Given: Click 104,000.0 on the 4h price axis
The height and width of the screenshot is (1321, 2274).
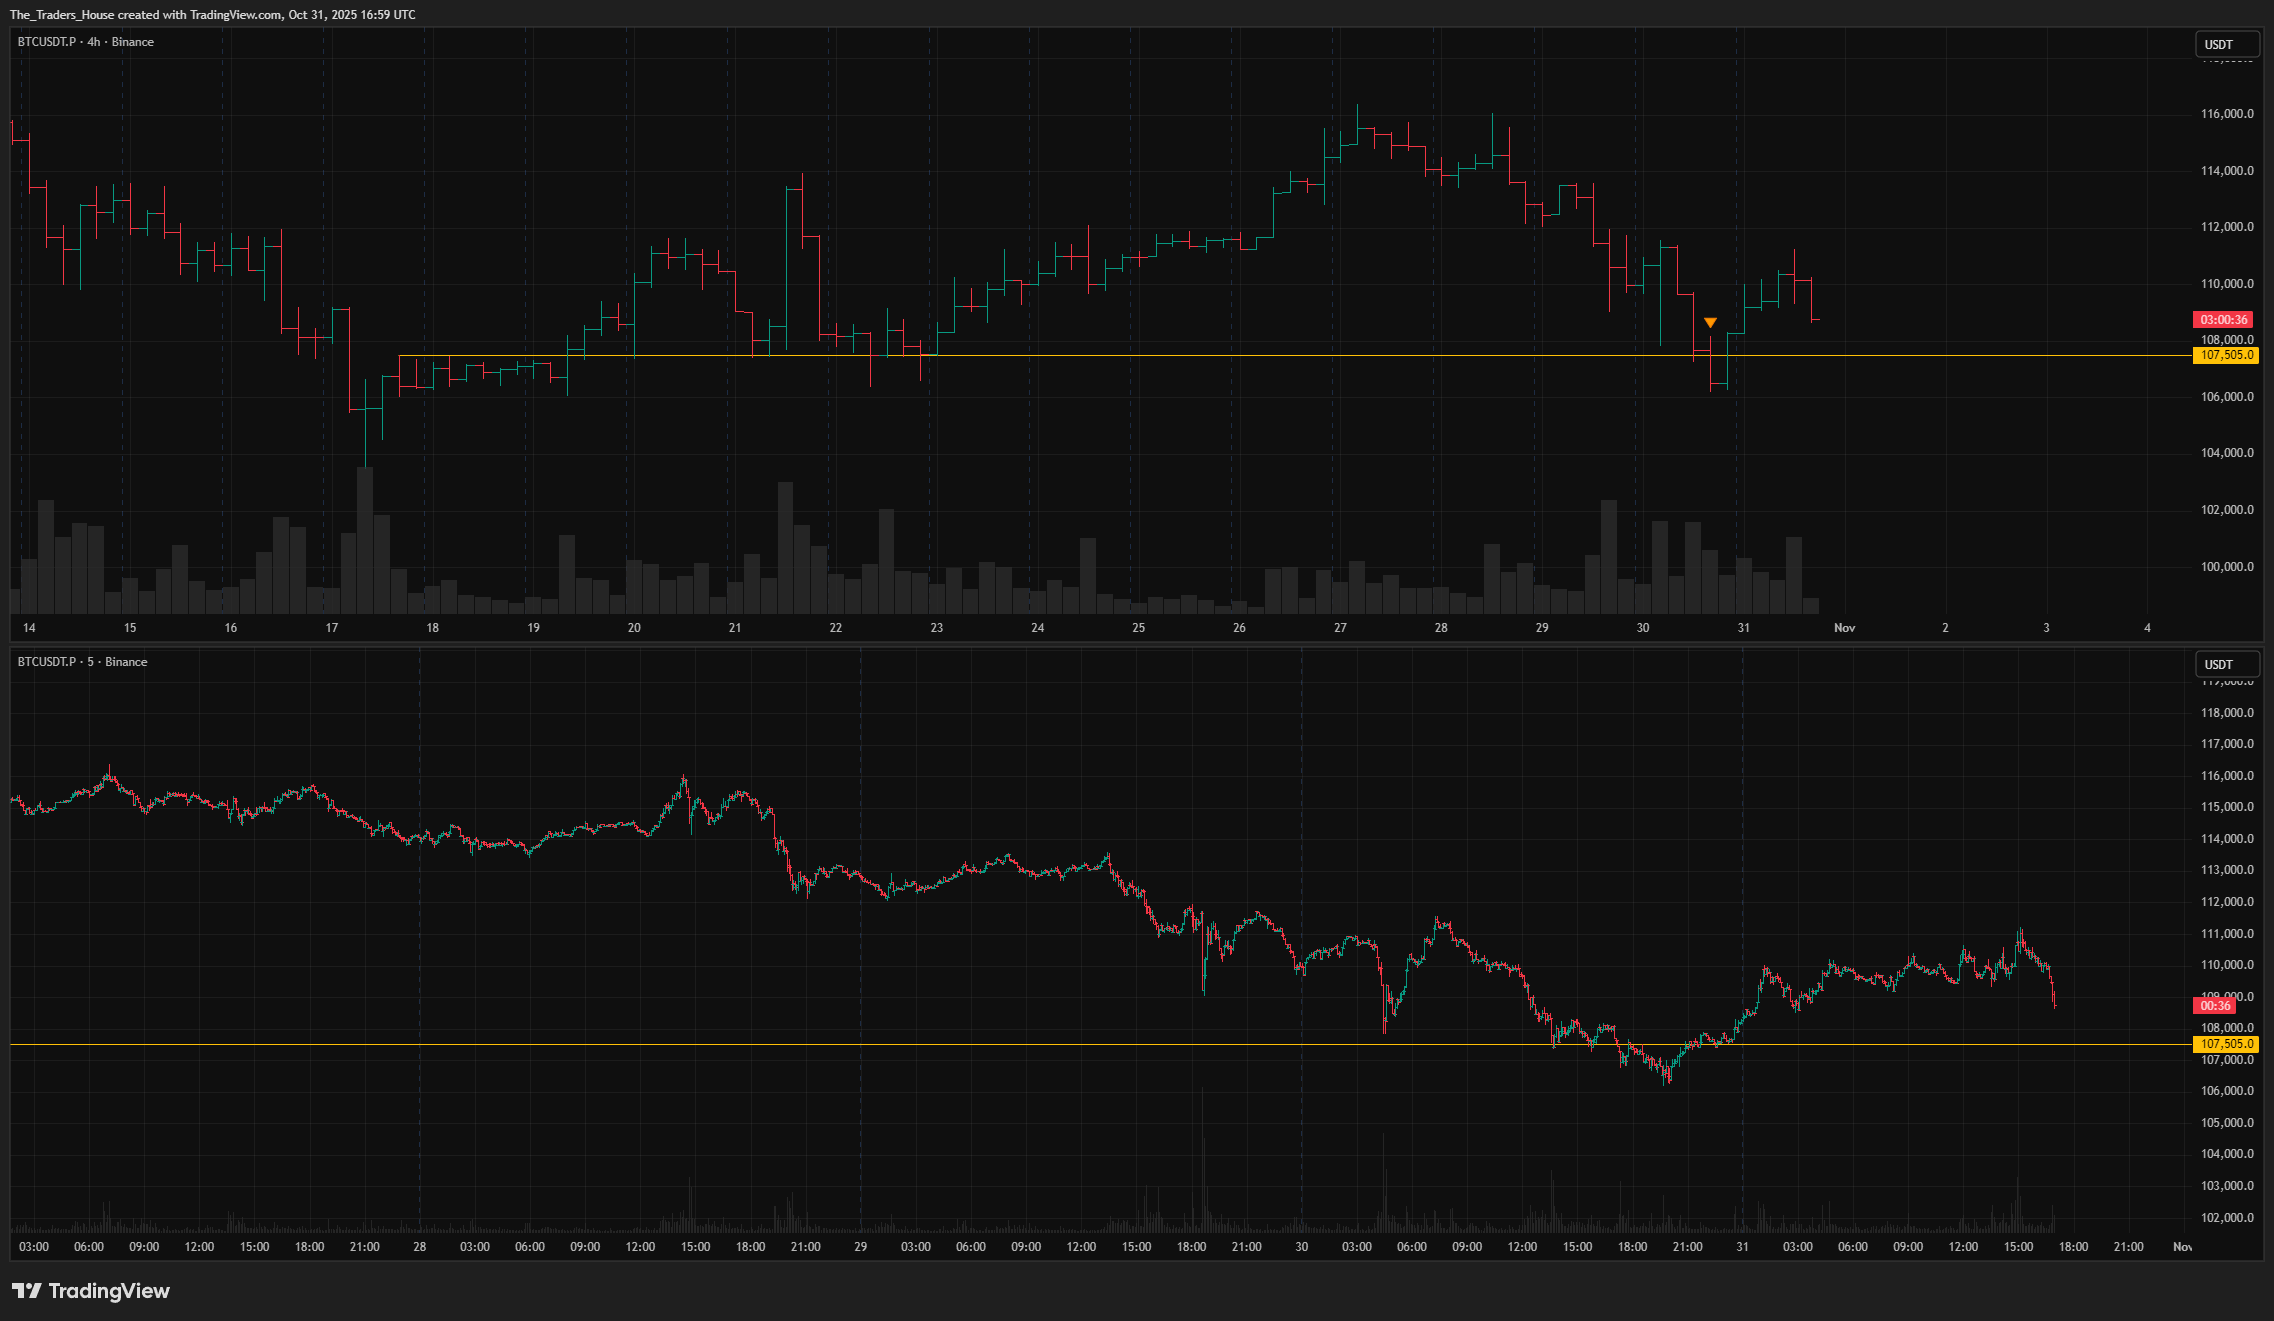Looking at the screenshot, I should [x=2227, y=453].
